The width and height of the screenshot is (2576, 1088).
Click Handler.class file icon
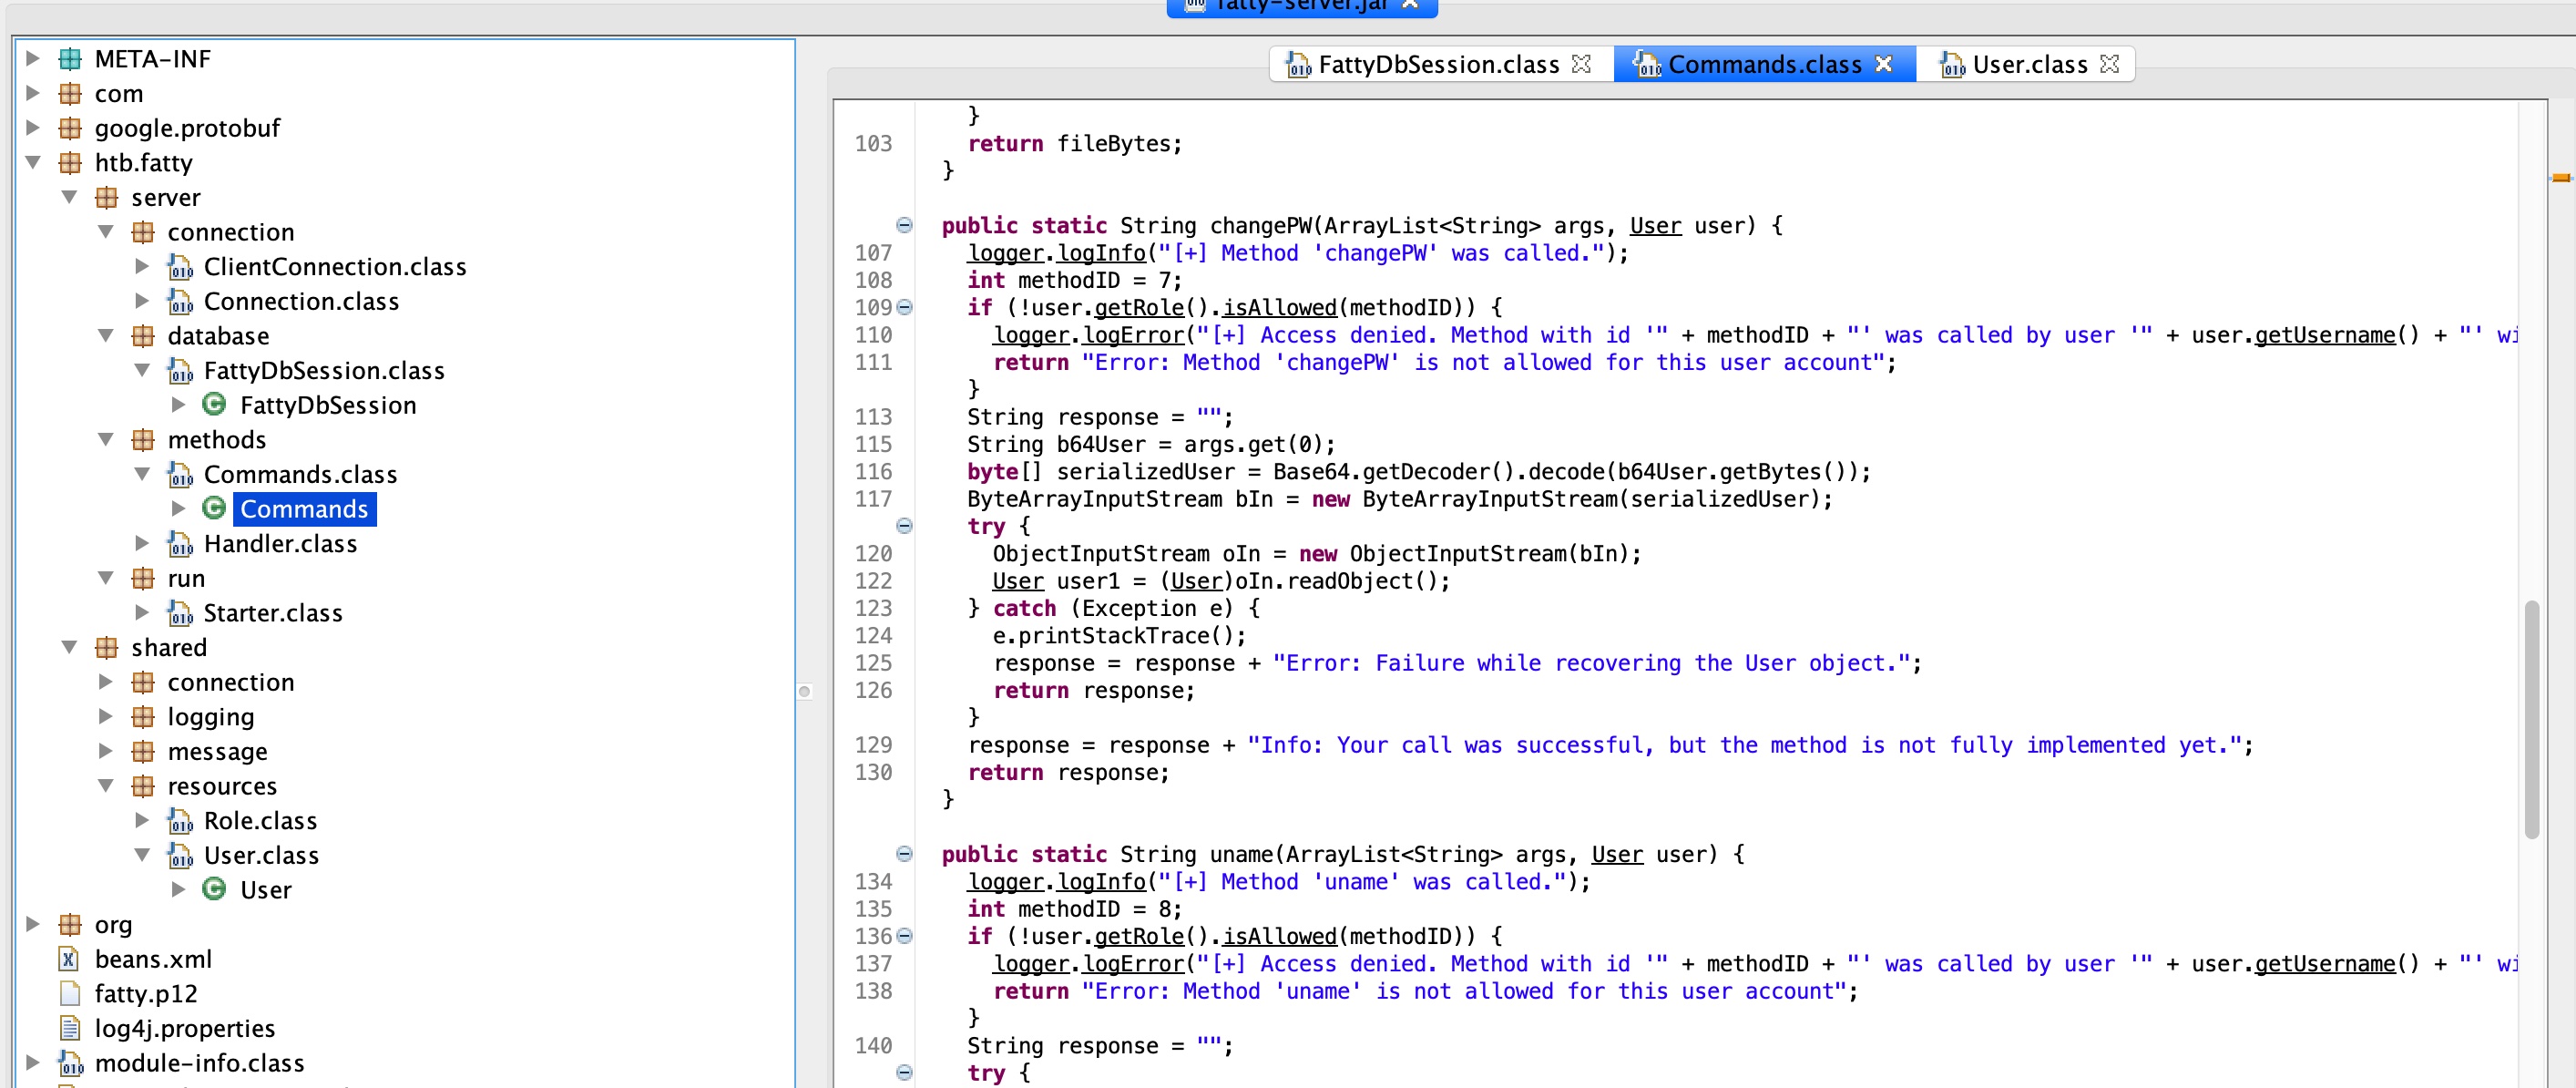(x=180, y=543)
